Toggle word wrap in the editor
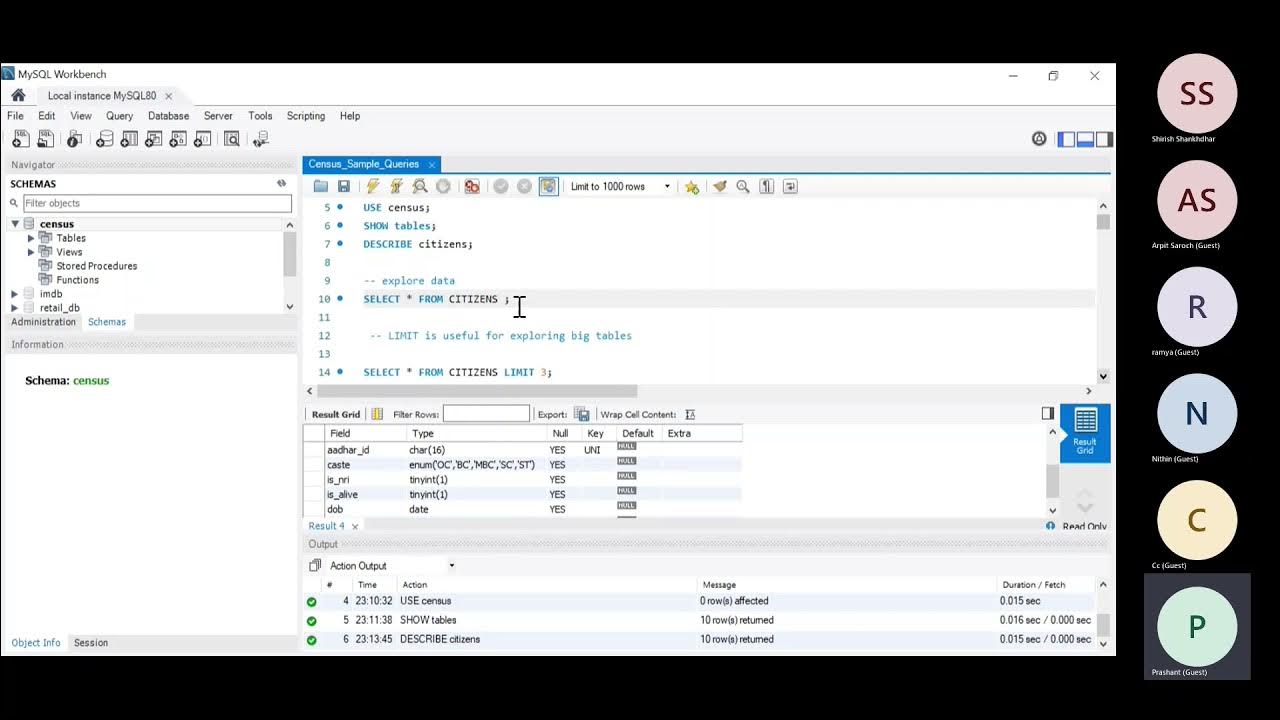1280x720 pixels. tap(790, 186)
